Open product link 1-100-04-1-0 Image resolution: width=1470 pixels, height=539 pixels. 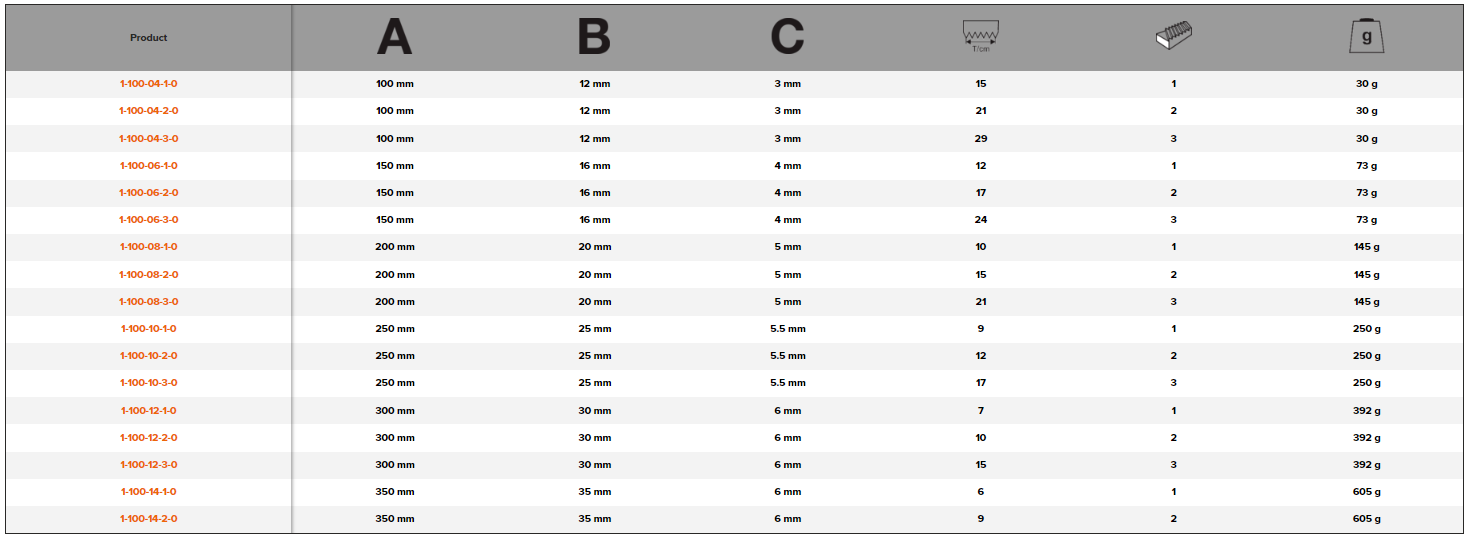click(x=148, y=84)
